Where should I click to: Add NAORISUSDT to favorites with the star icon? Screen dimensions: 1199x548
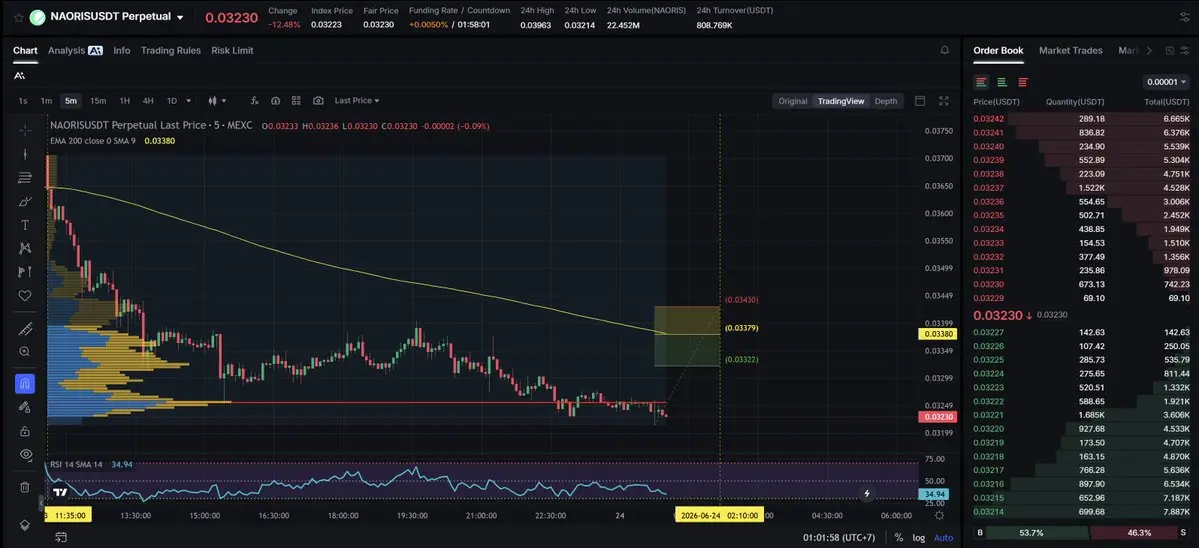tap(18, 17)
